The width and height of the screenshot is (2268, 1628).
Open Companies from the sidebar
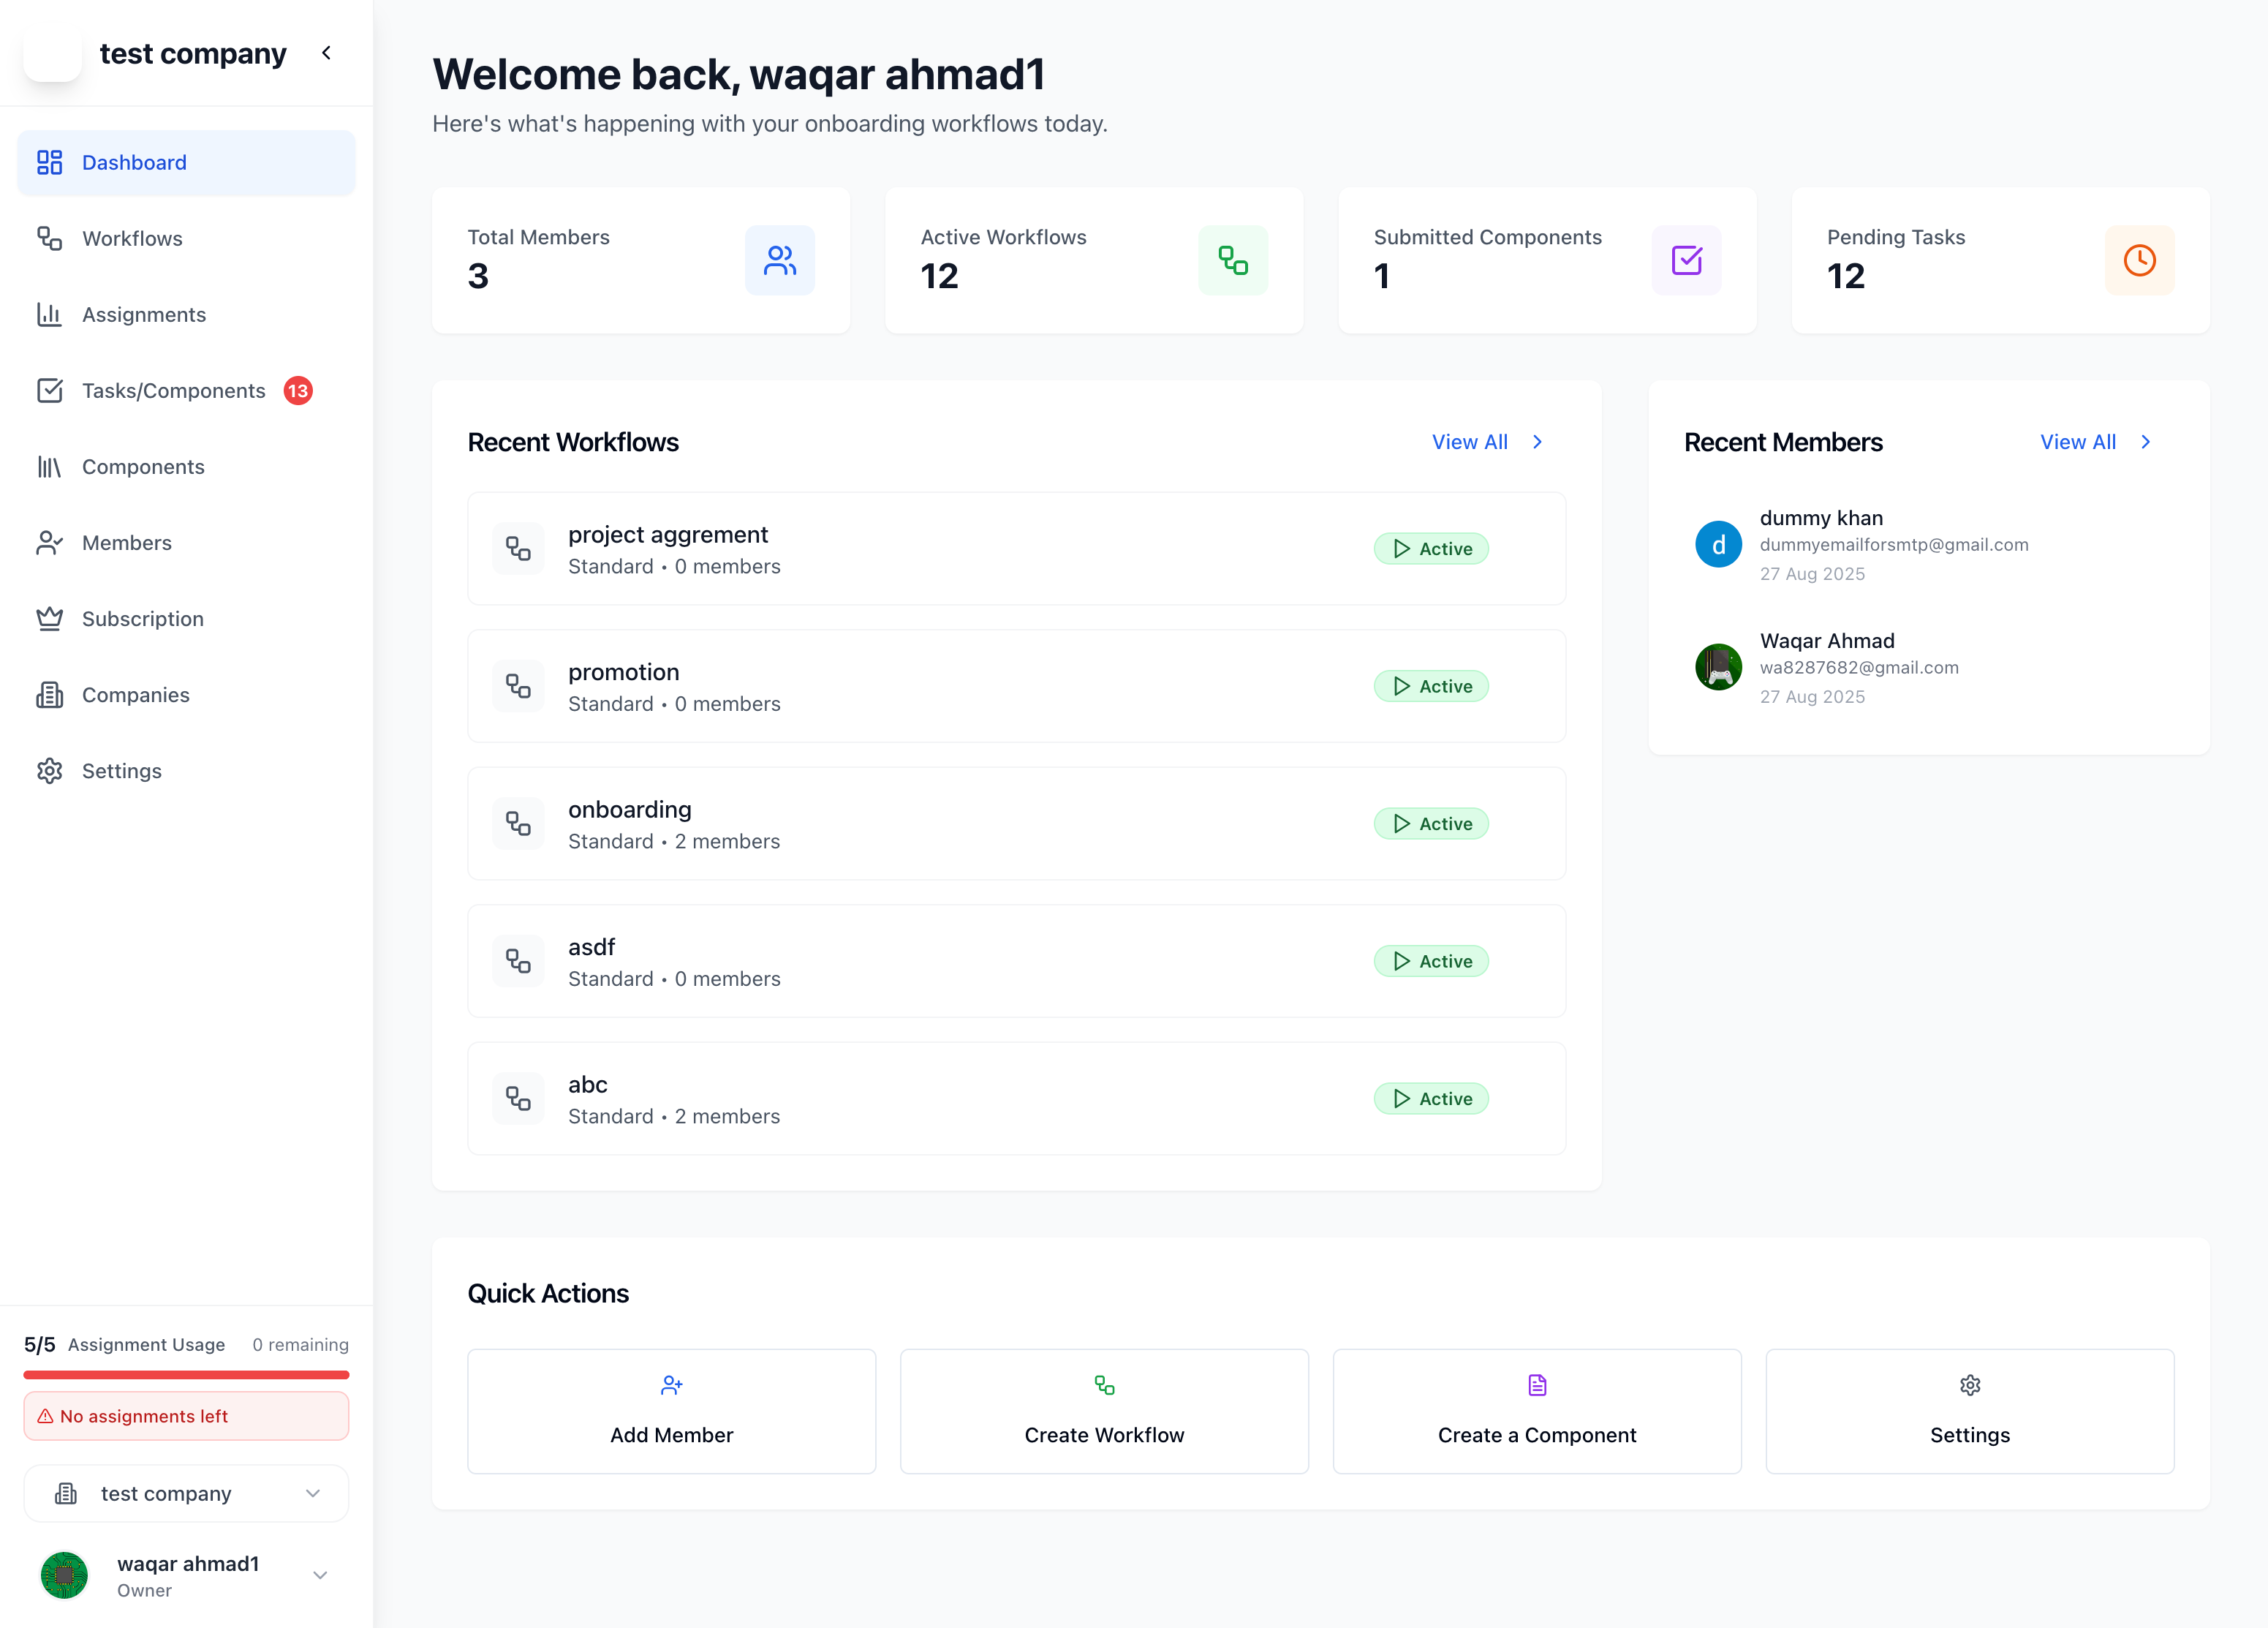coord(135,694)
